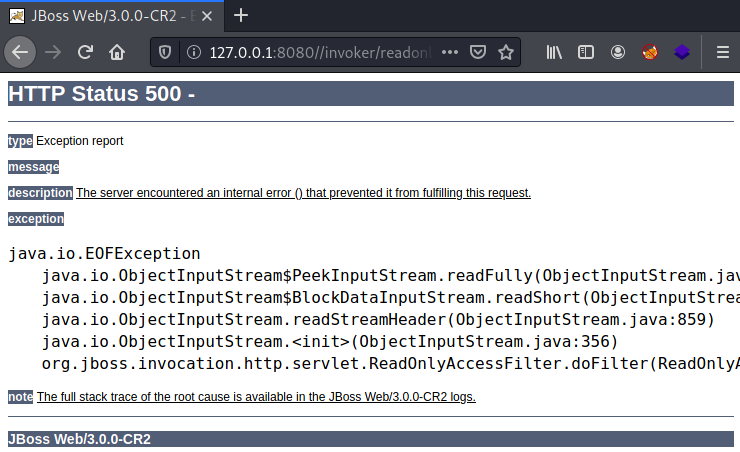Click the 'type' label
This screenshot has width=740, height=452.
(x=20, y=141)
